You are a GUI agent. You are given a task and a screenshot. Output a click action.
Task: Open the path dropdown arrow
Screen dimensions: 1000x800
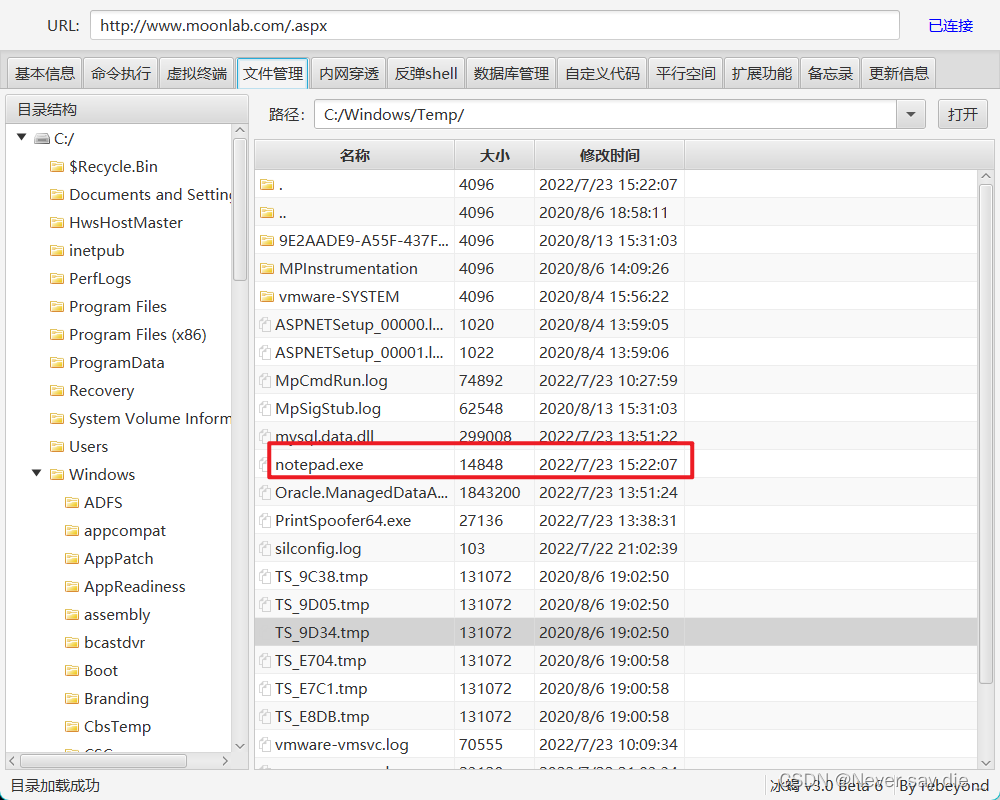tap(911, 114)
